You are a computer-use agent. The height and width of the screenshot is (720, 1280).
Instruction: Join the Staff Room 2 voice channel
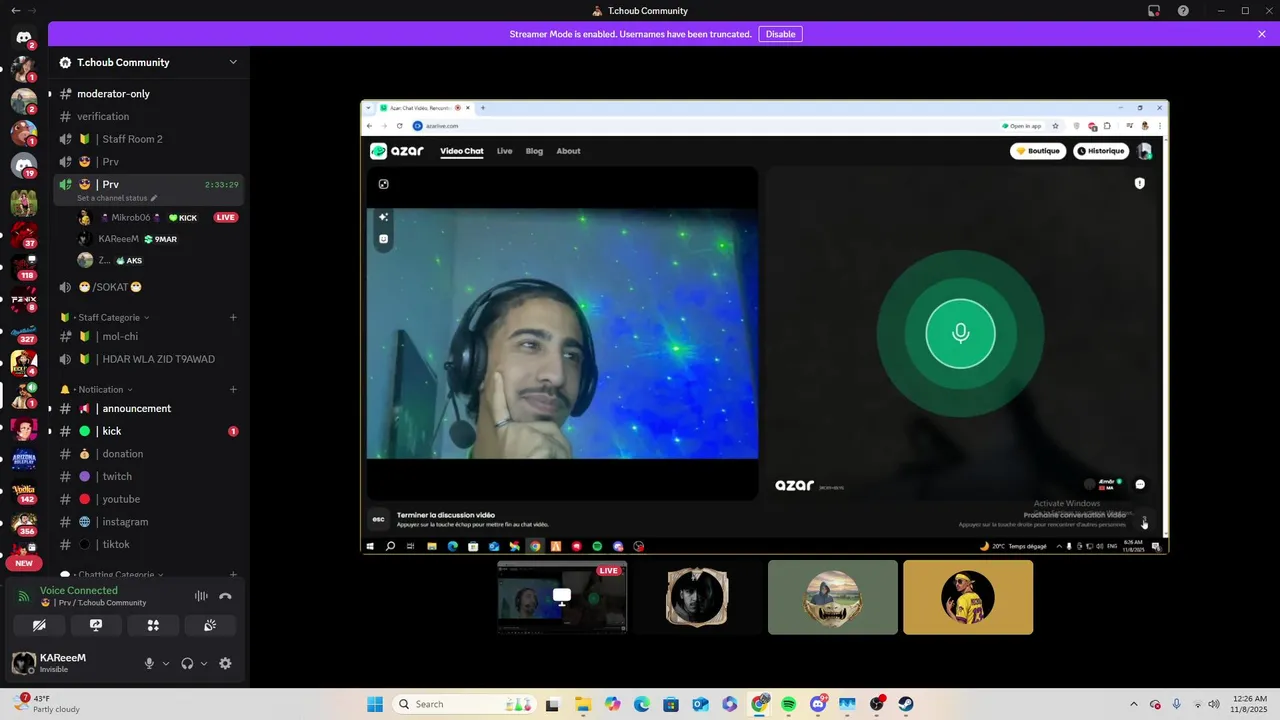click(x=148, y=139)
